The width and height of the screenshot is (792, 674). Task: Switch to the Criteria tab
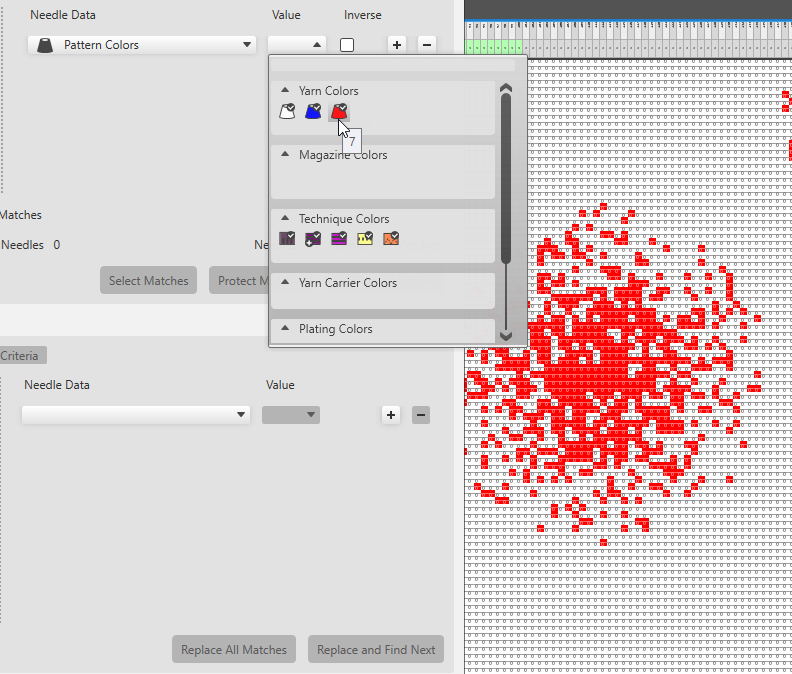coord(21,356)
